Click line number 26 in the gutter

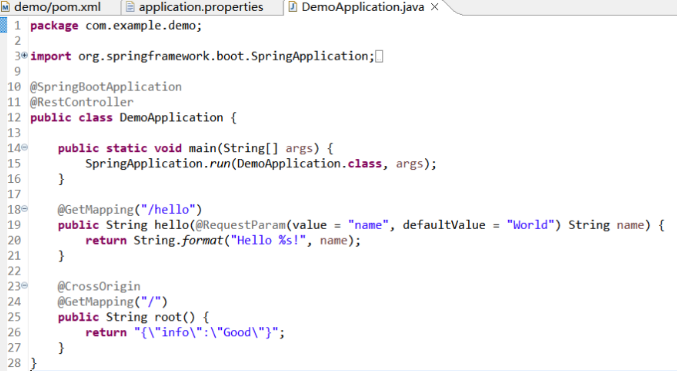coord(14,332)
